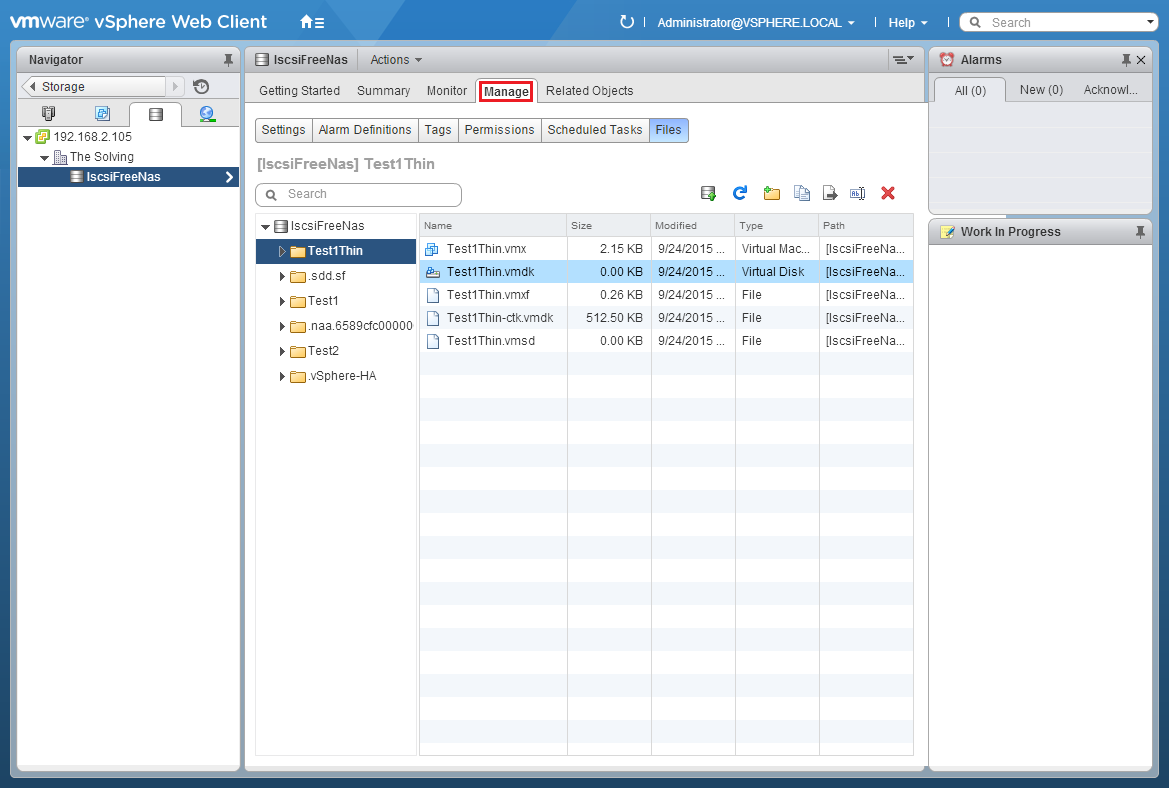This screenshot has width=1169, height=788.
Task: Select IscsiFreeNas in Navigator tree
Action: click(128, 177)
